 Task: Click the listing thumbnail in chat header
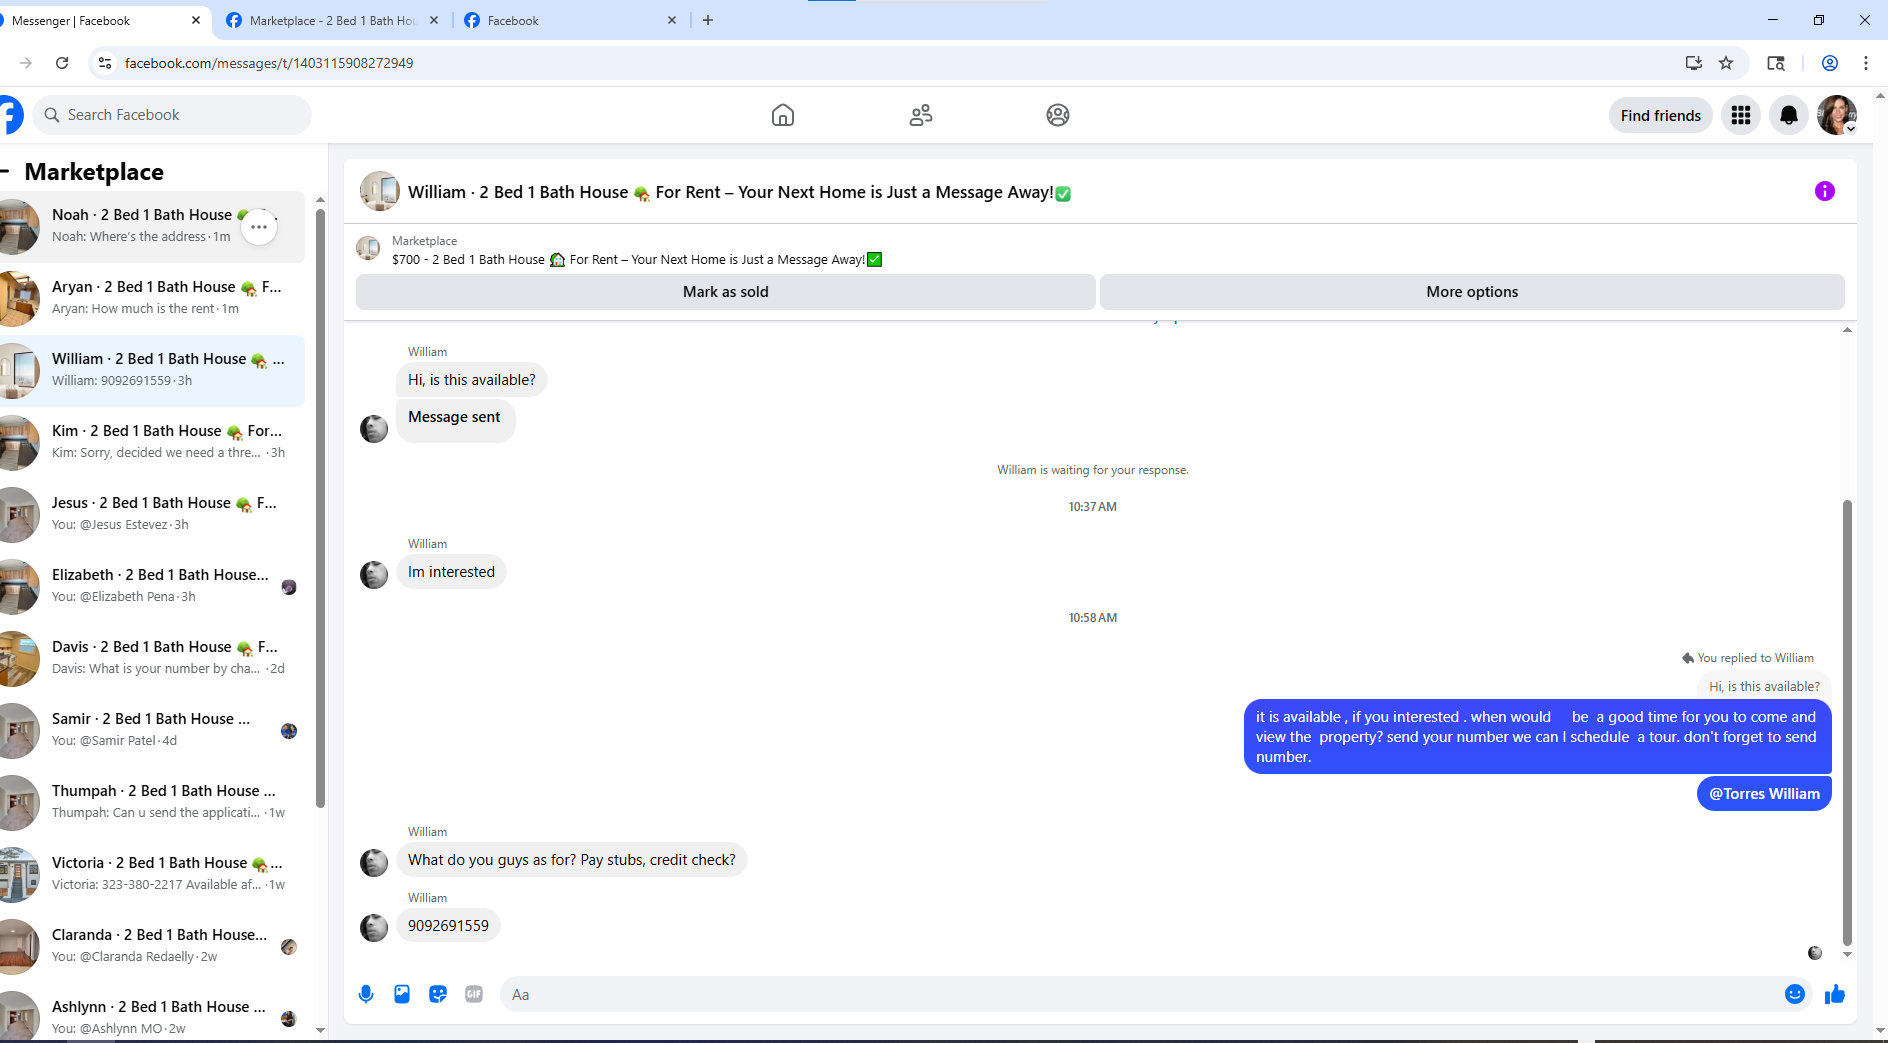tap(380, 191)
